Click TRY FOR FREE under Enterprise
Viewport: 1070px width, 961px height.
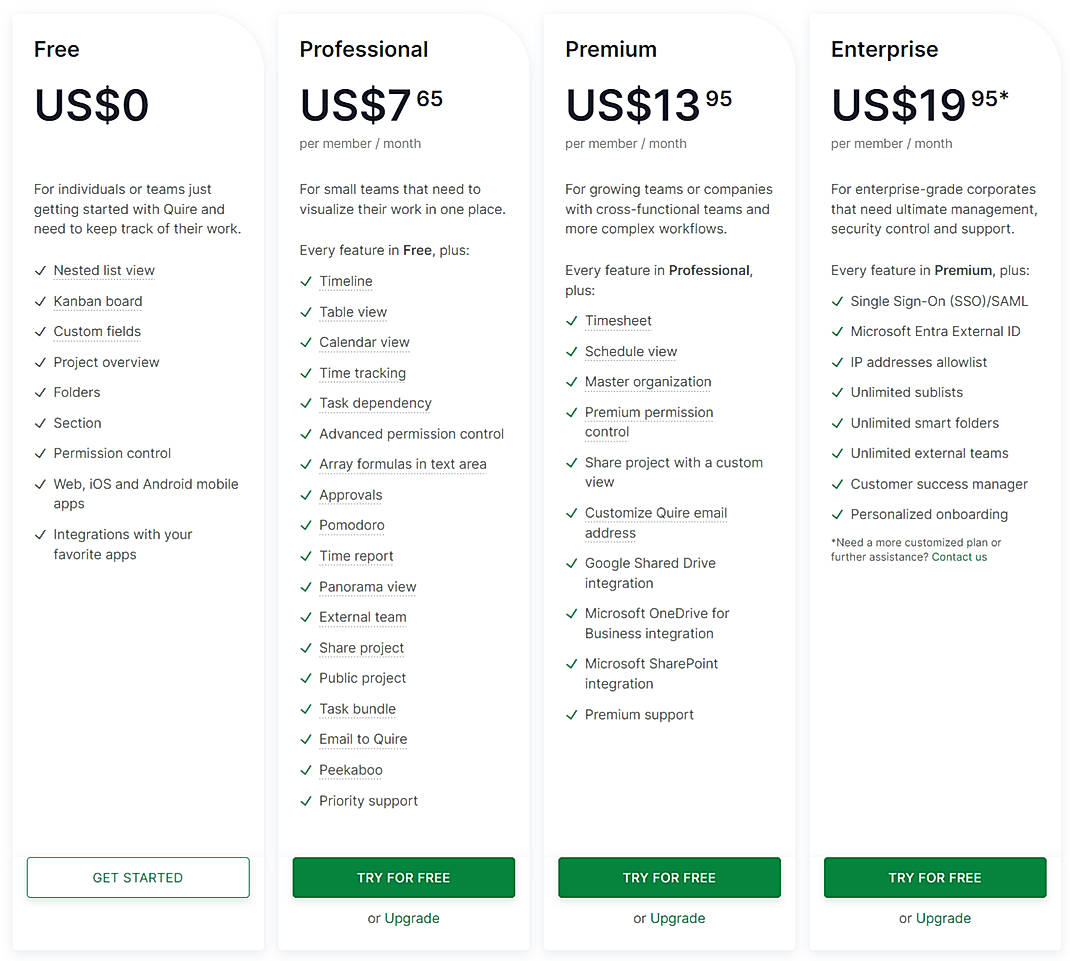click(934, 877)
